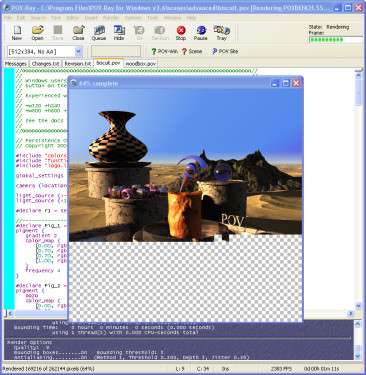This screenshot has width=366, height=375.
Task: Click the command line input field
Action: tap(116, 52)
